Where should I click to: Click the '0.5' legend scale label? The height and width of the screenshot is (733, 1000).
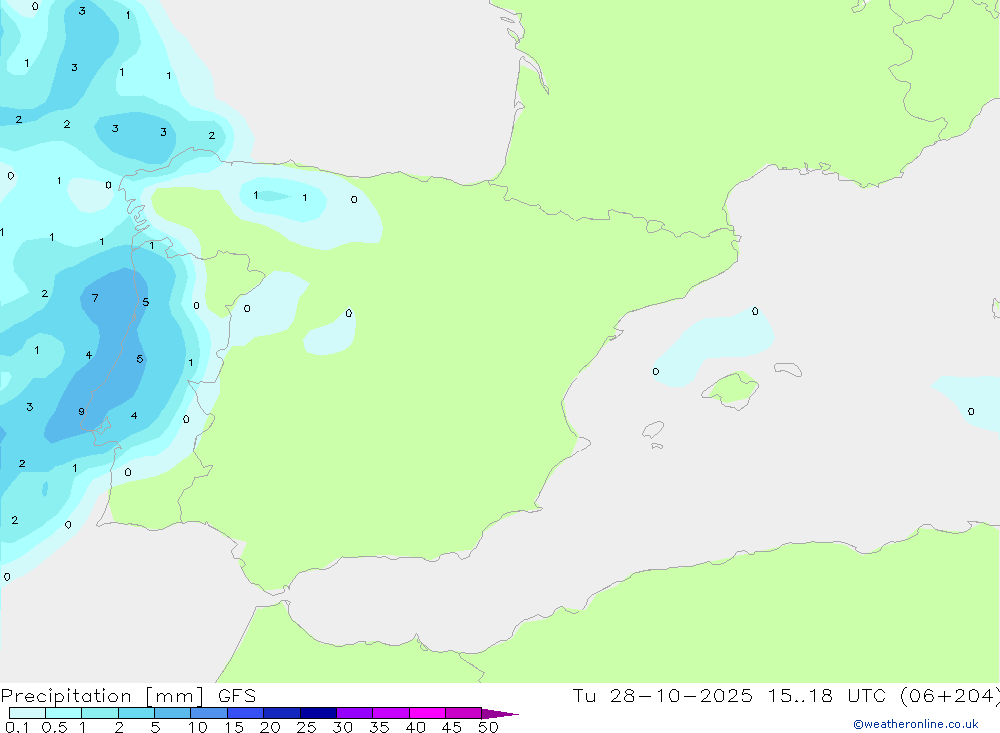[x=54, y=727]
